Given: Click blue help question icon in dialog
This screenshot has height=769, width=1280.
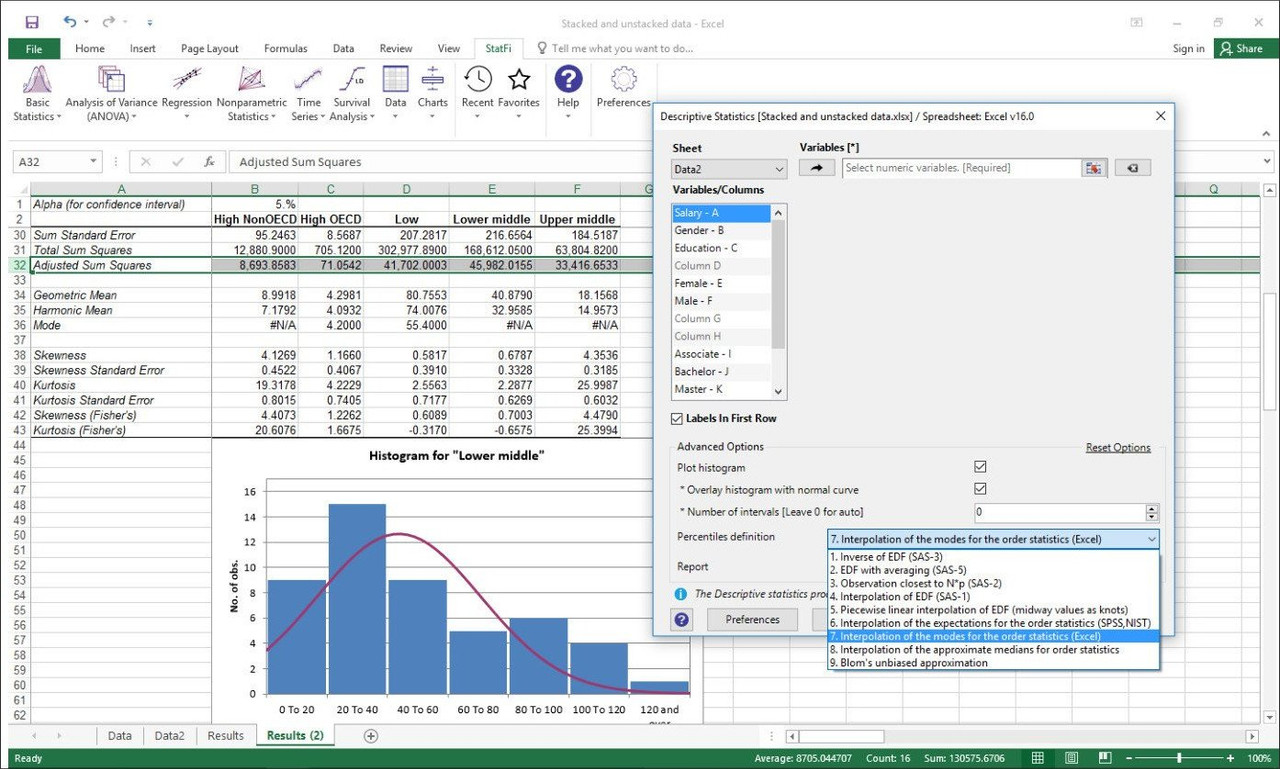Looking at the screenshot, I should (682, 619).
